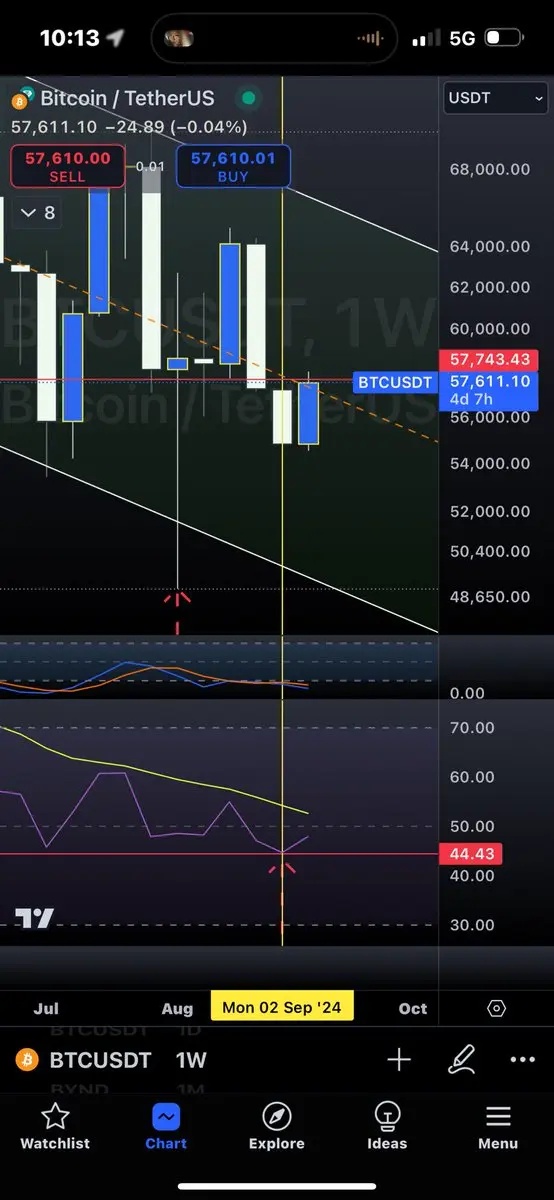Screen dimensions: 554x1200
Task: Tap the 70.00 RSI scale level
Action: tap(471, 728)
